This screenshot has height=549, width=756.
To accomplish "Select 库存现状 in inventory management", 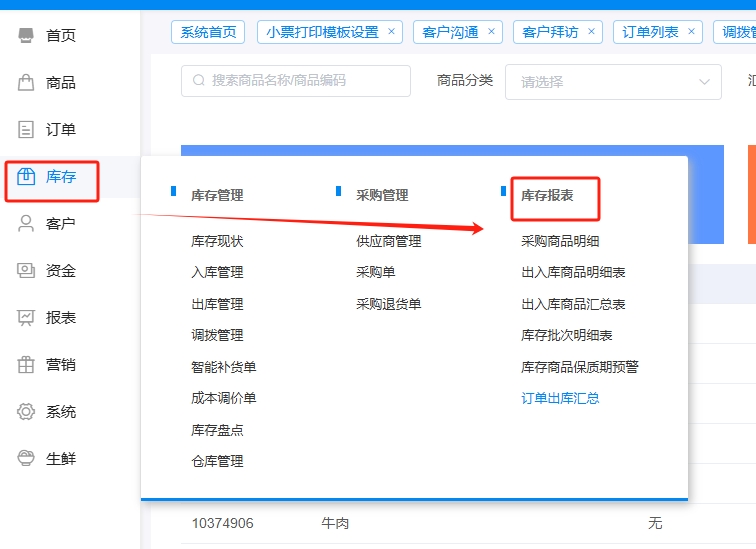I will coord(217,241).
